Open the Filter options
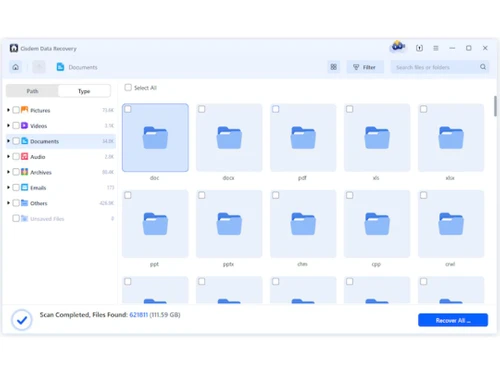The width and height of the screenshot is (500, 375). pos(365,67)
